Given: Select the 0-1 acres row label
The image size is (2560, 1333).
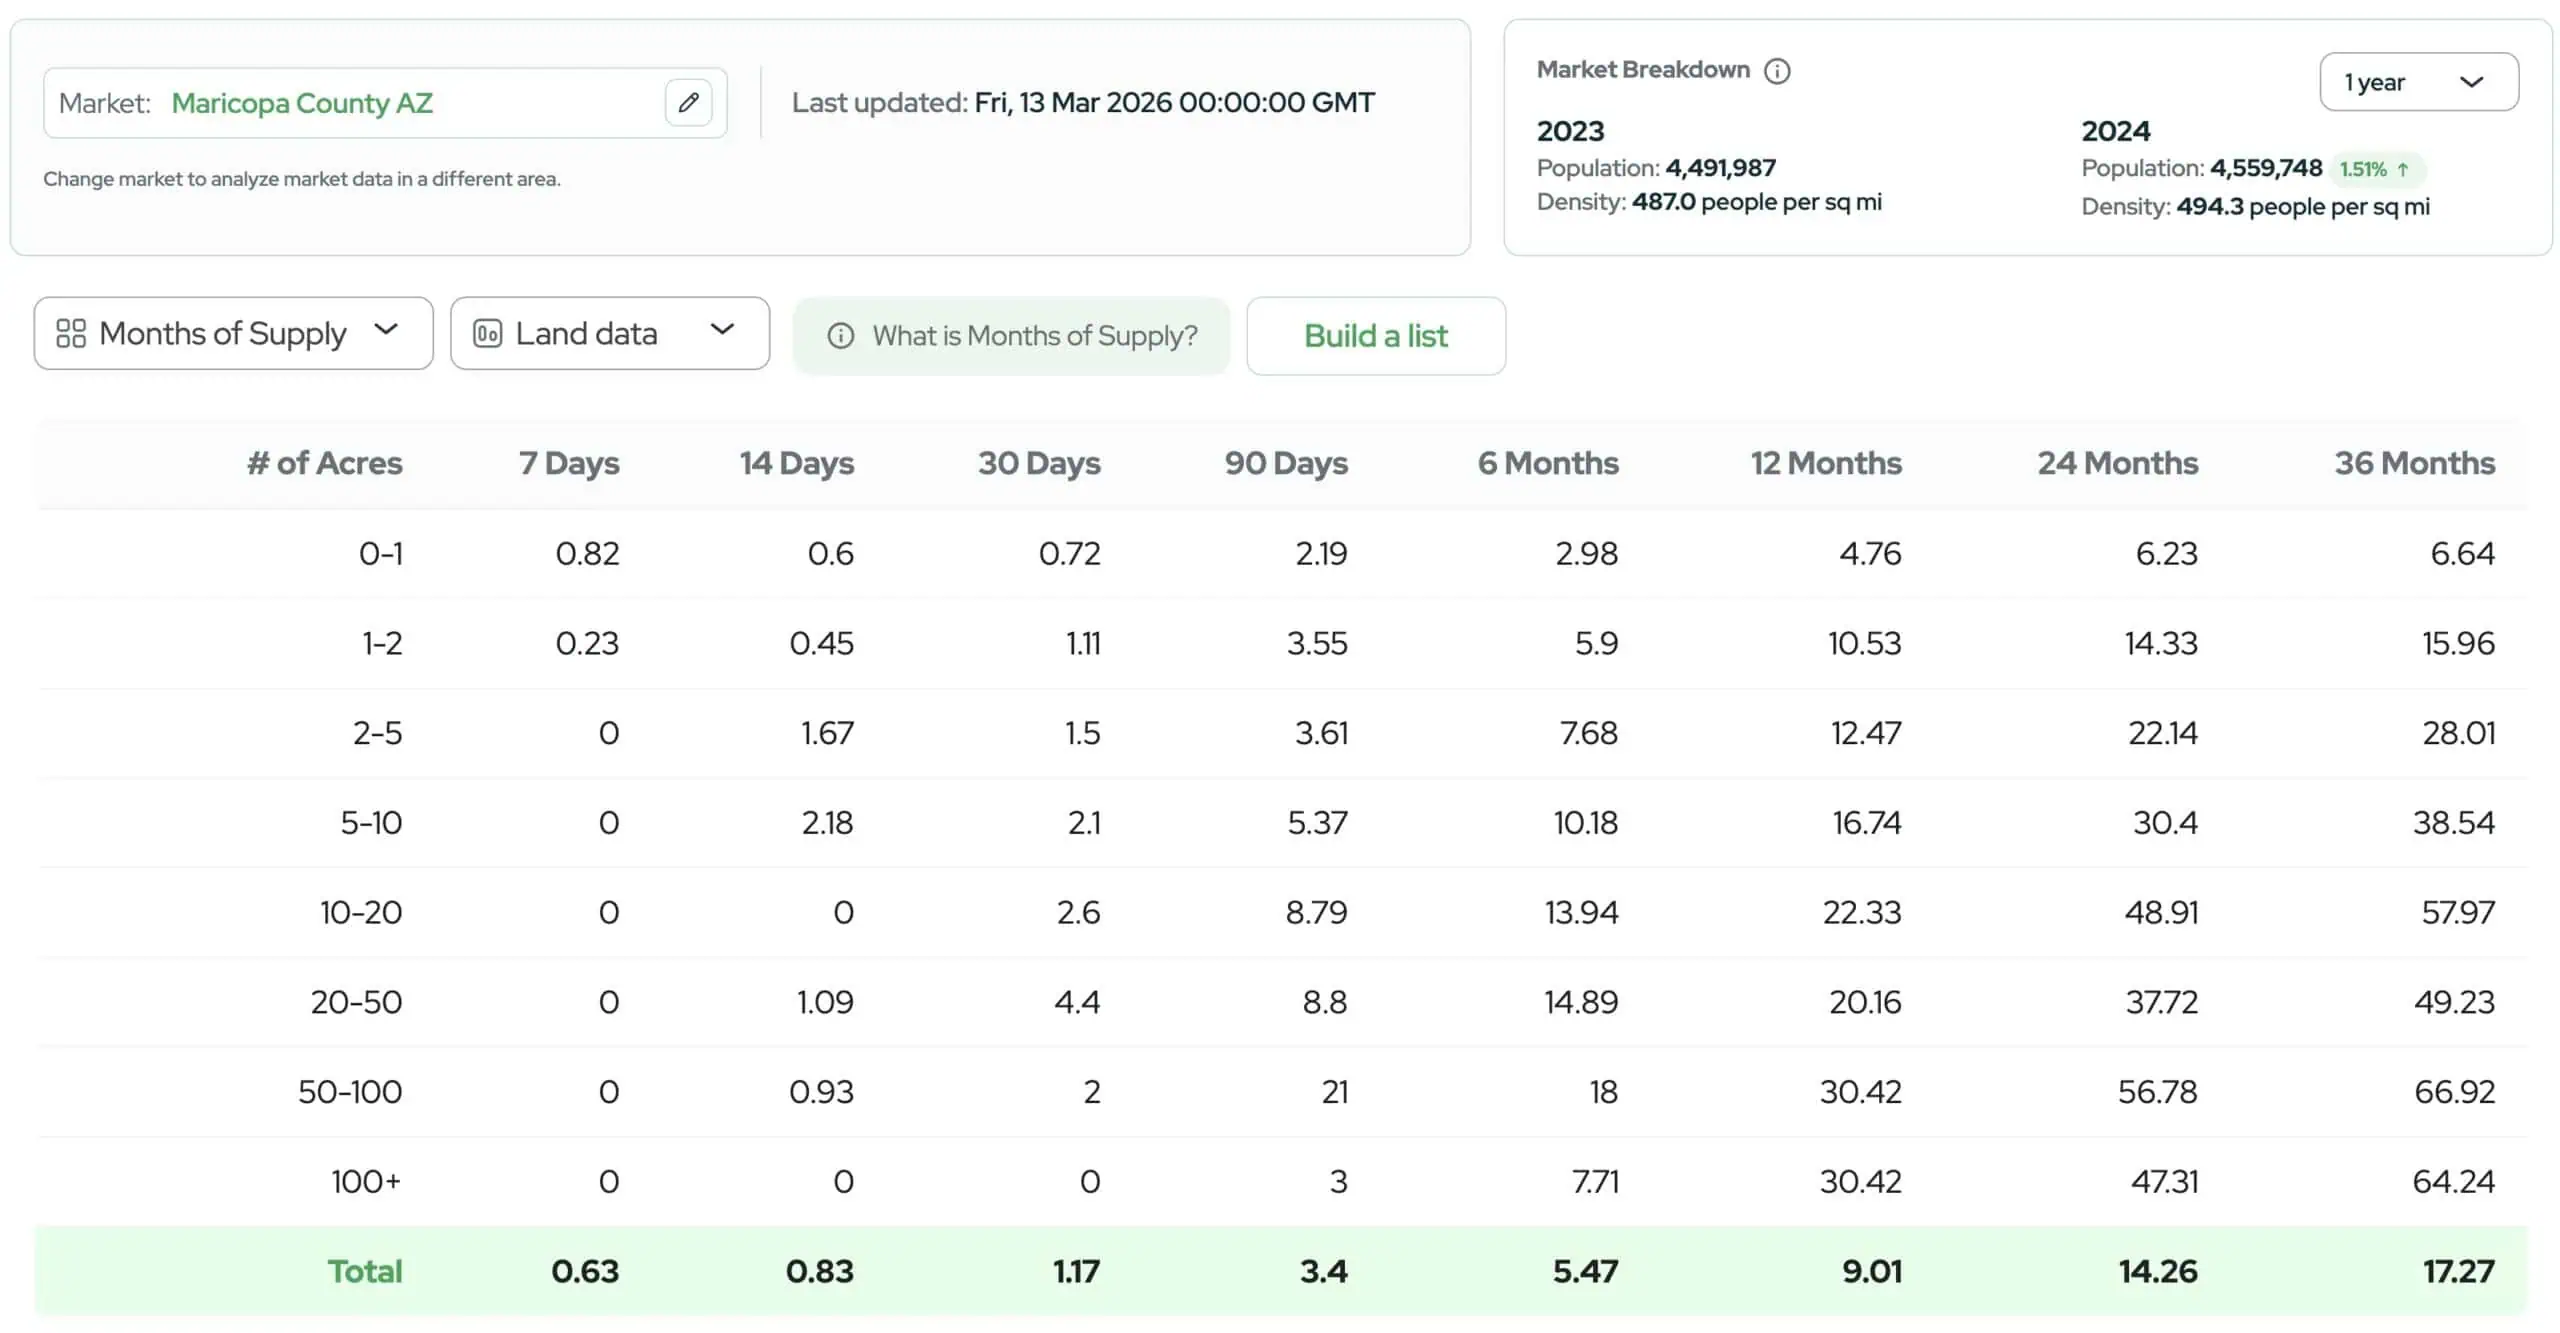Looking at the screenshot, I should pyautogui.click(x=380, y=553).
